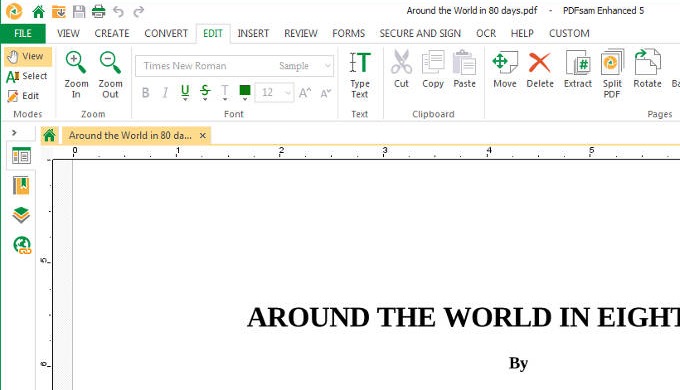Move pages using the Move tool
This screenshot has height=390, width=680.
pyautogui.click(x=505, y=69)
